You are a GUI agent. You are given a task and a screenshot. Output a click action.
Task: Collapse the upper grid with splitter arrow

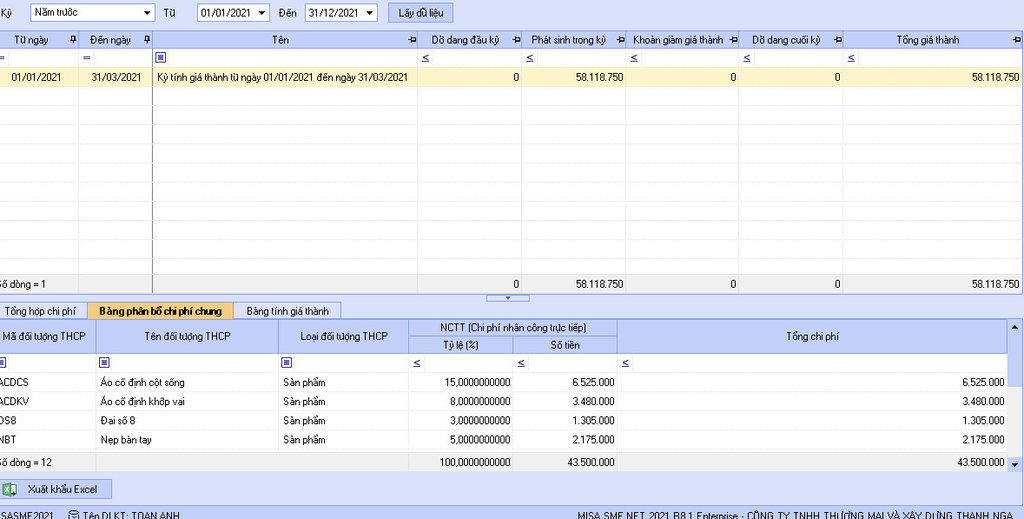[x=508, y=298]
